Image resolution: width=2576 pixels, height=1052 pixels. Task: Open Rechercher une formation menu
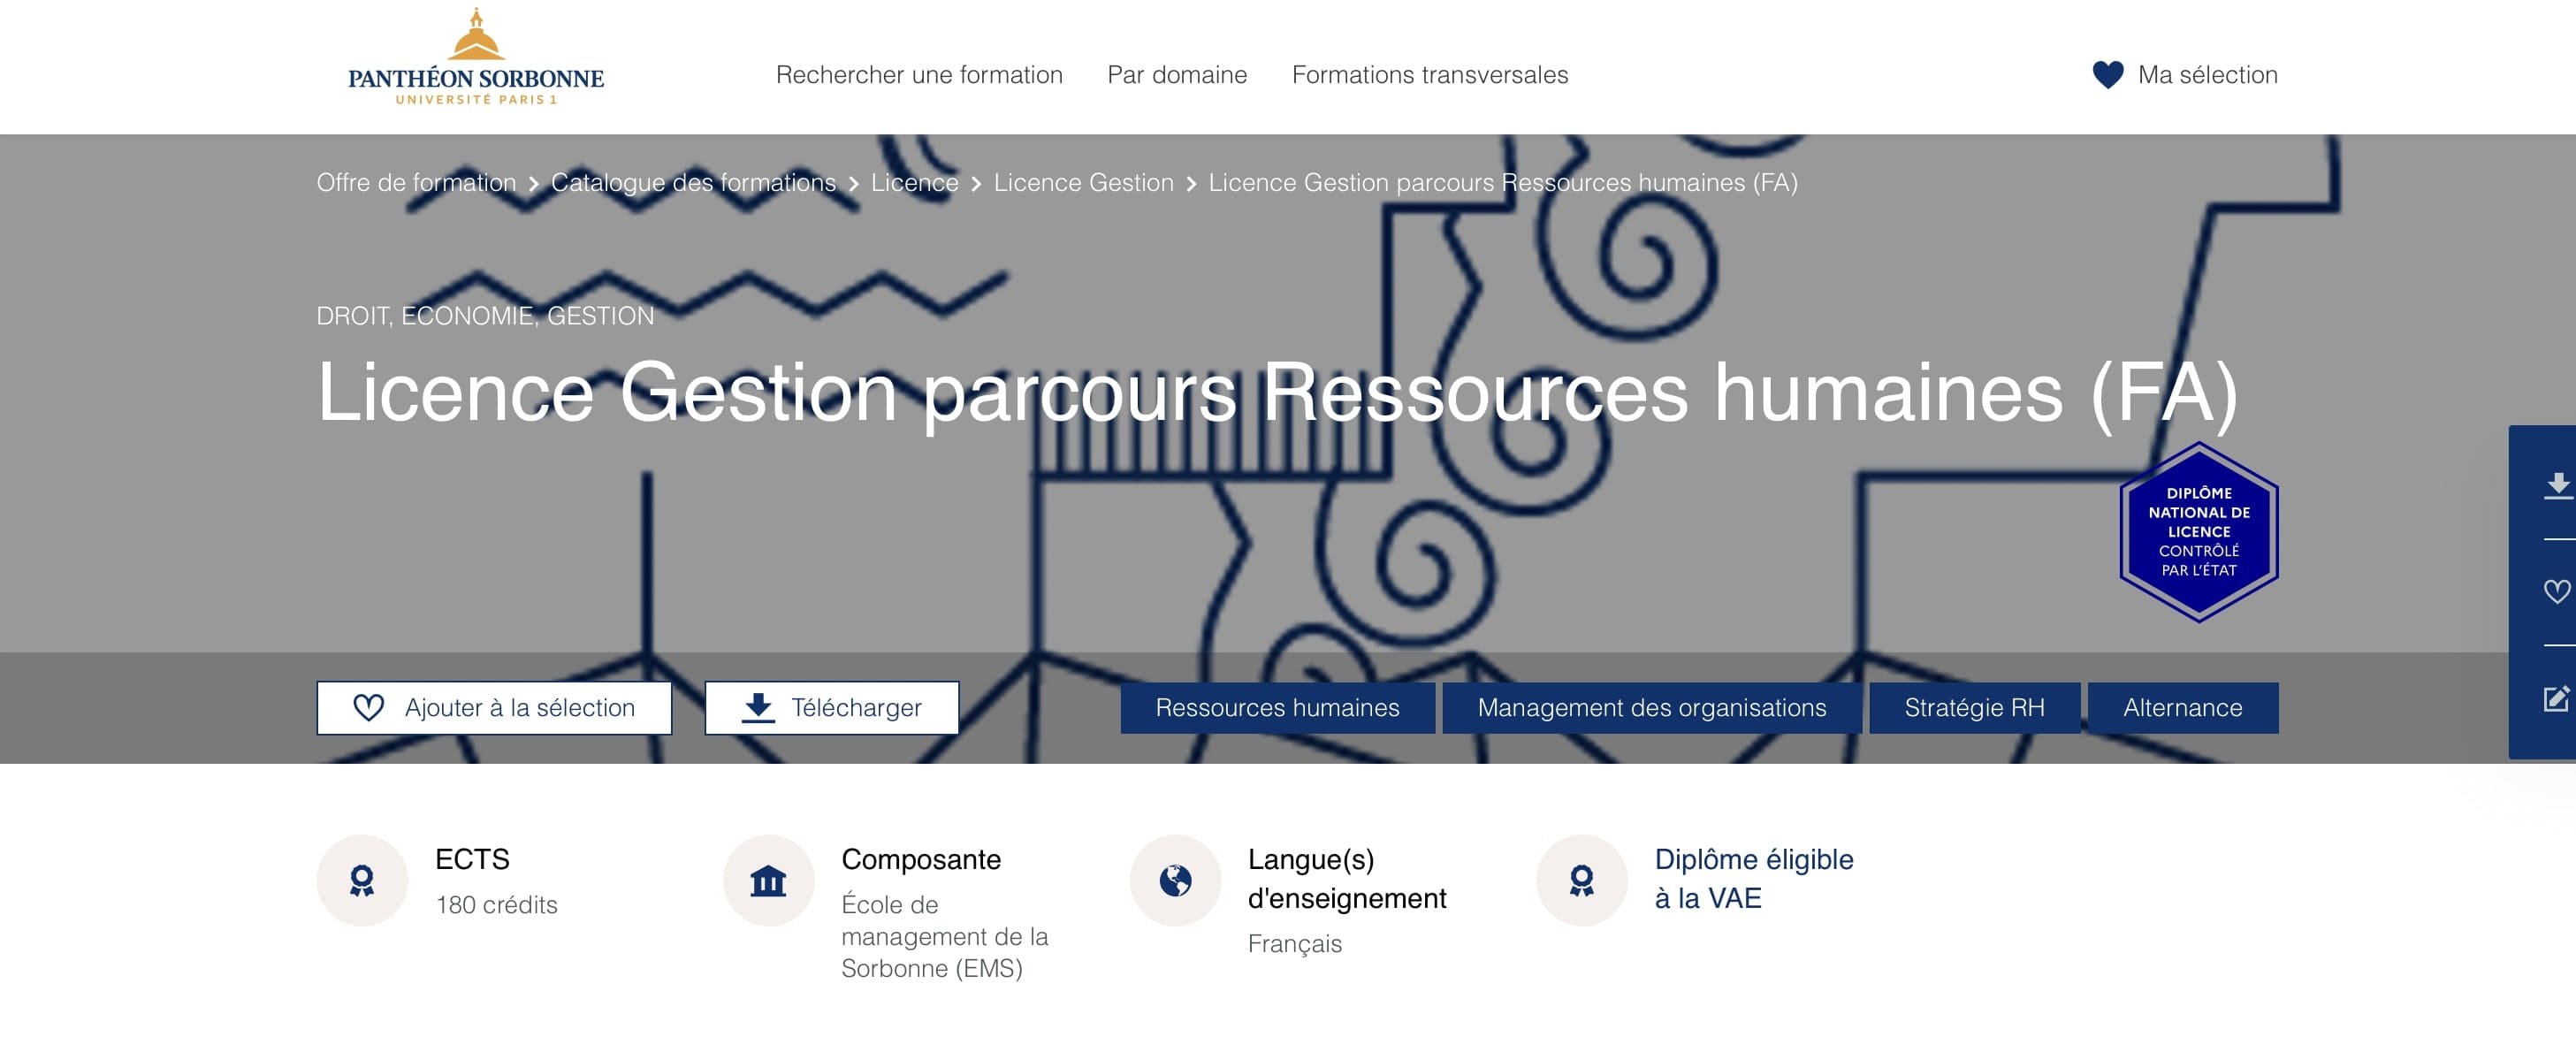click(x=919, y=75)
